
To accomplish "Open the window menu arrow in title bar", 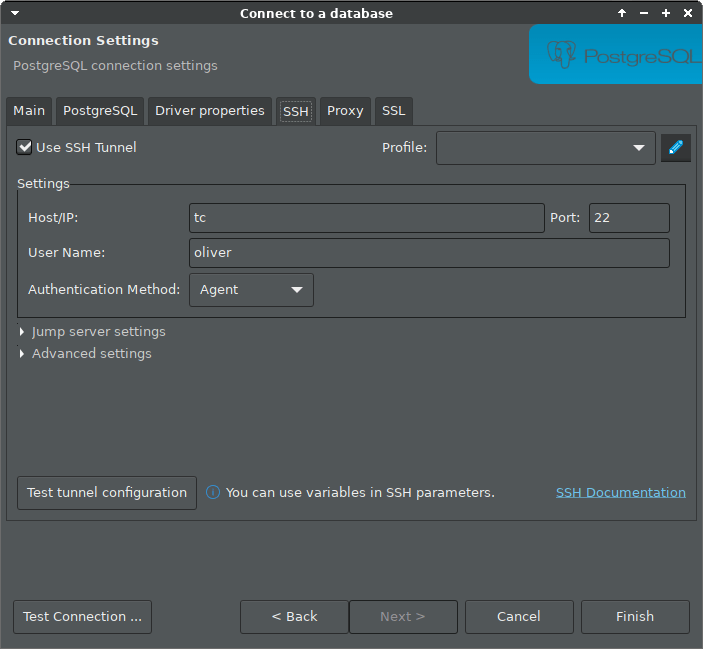I will (14, 13).
